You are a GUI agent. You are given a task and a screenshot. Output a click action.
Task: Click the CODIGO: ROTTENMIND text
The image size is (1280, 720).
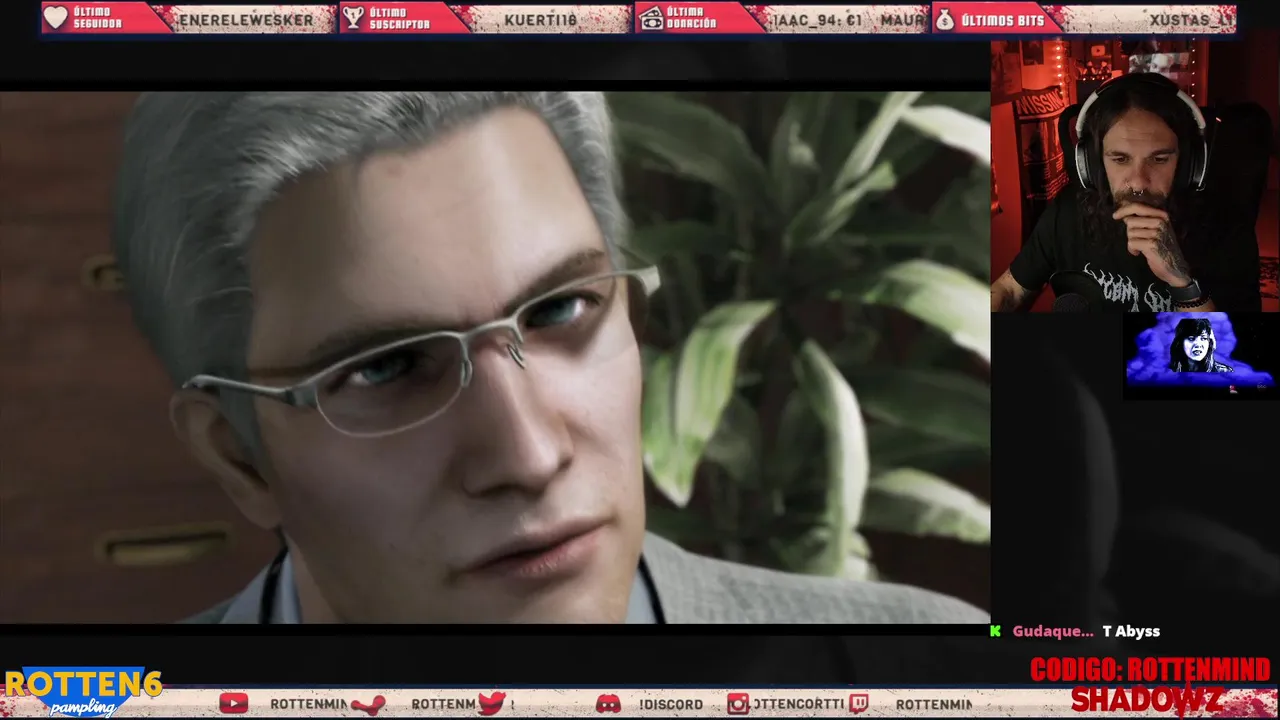point(1150,670)
